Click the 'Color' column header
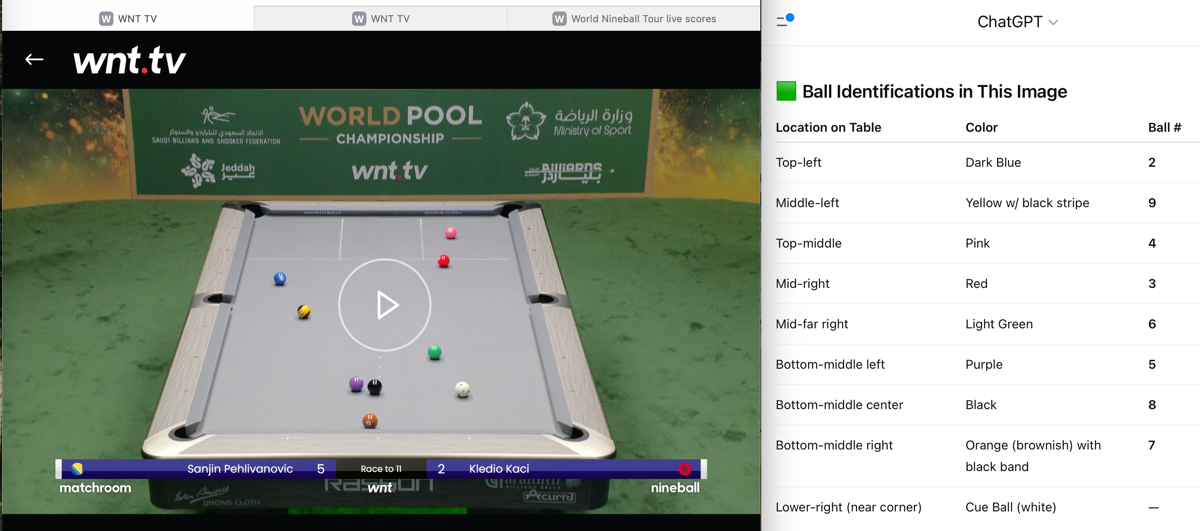Image resolution: width=1200 pixels, height=531 pixels. tap(981, 127)
